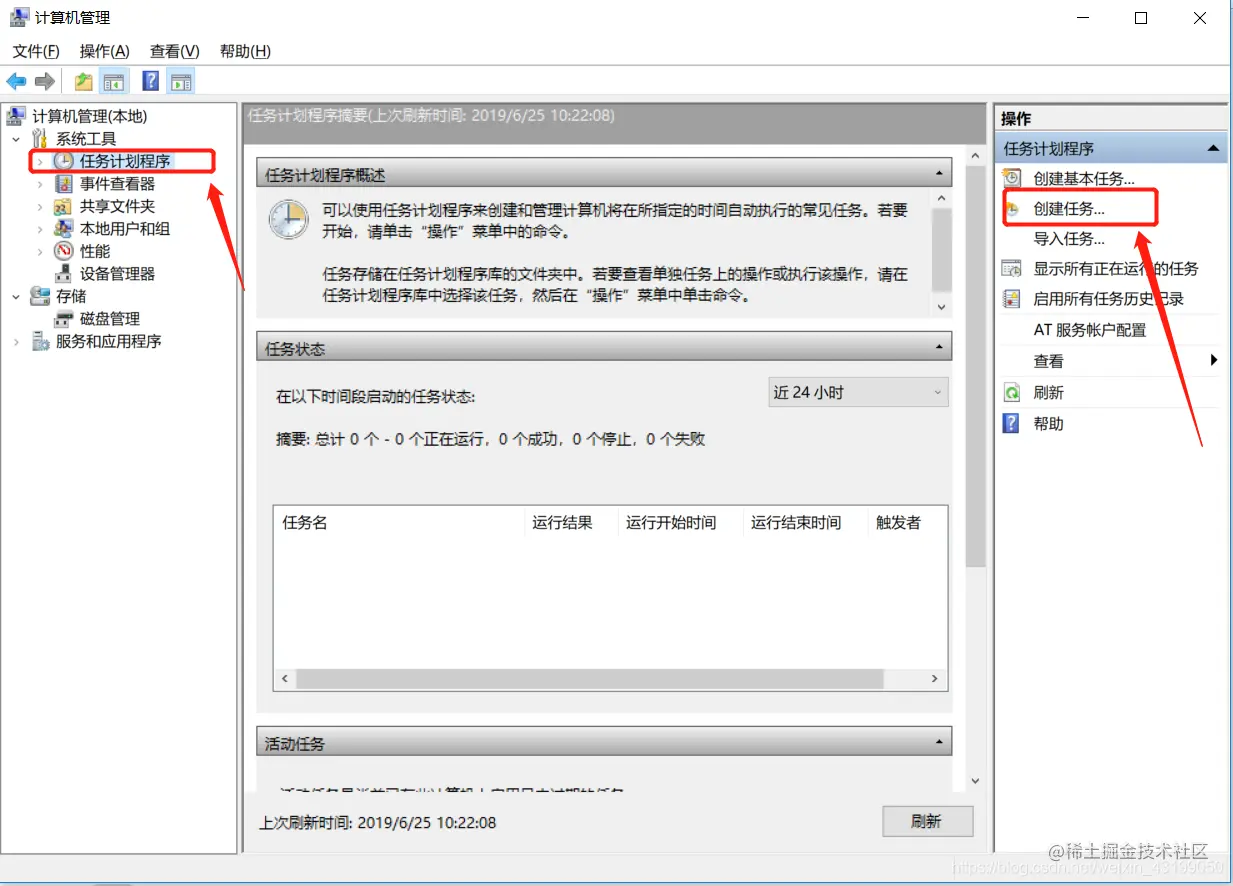Viewport: 1233px width, 886px height.
Task: Click the window title bar app icon
Action: pos(20,18)
